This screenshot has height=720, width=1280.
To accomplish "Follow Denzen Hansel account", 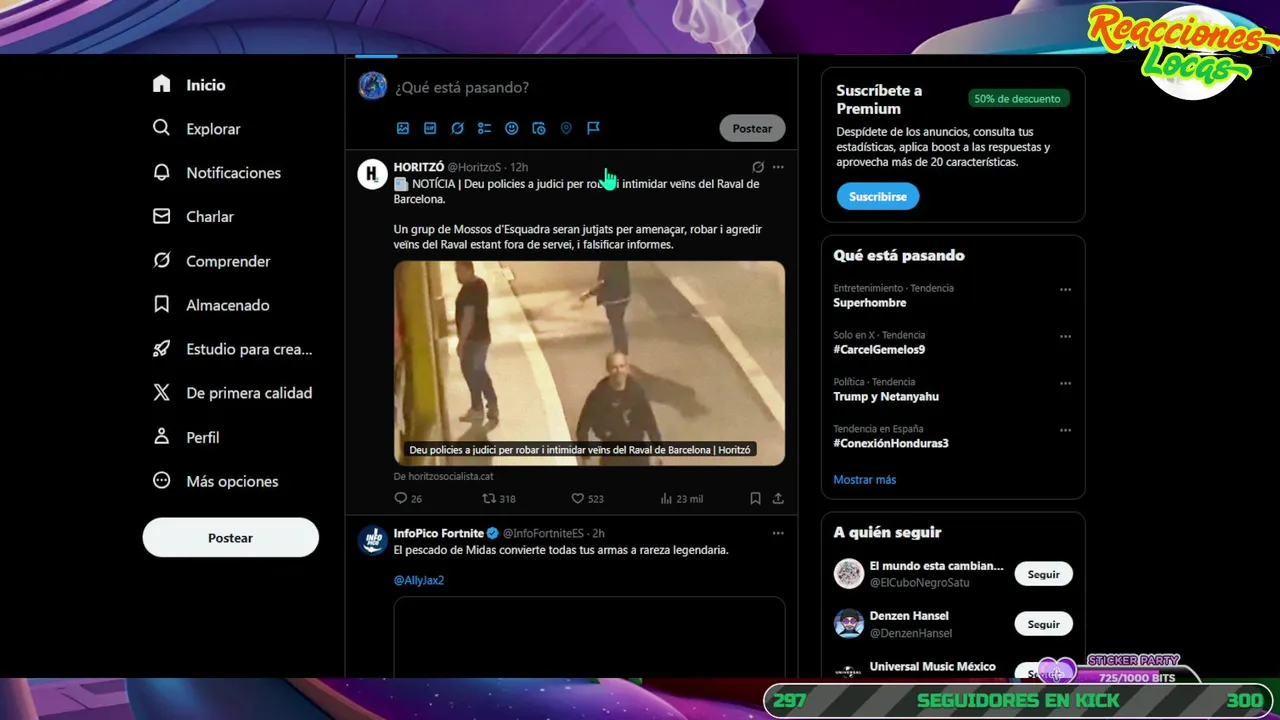I will pyautogui.click(x=1043, y=624).
